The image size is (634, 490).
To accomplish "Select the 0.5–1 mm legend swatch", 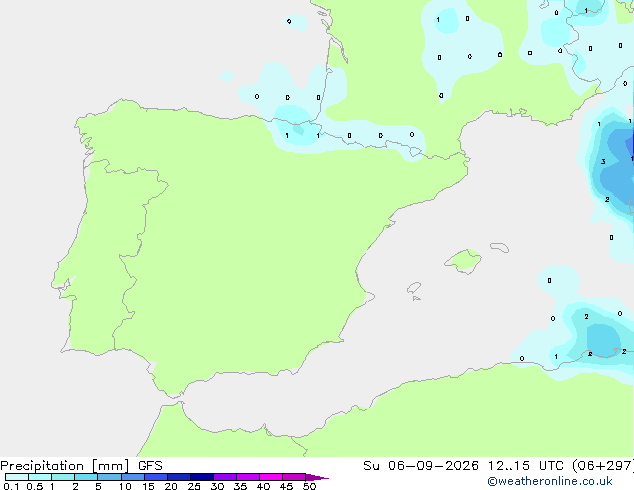I will pyautogui.click(x=40, y=477).
